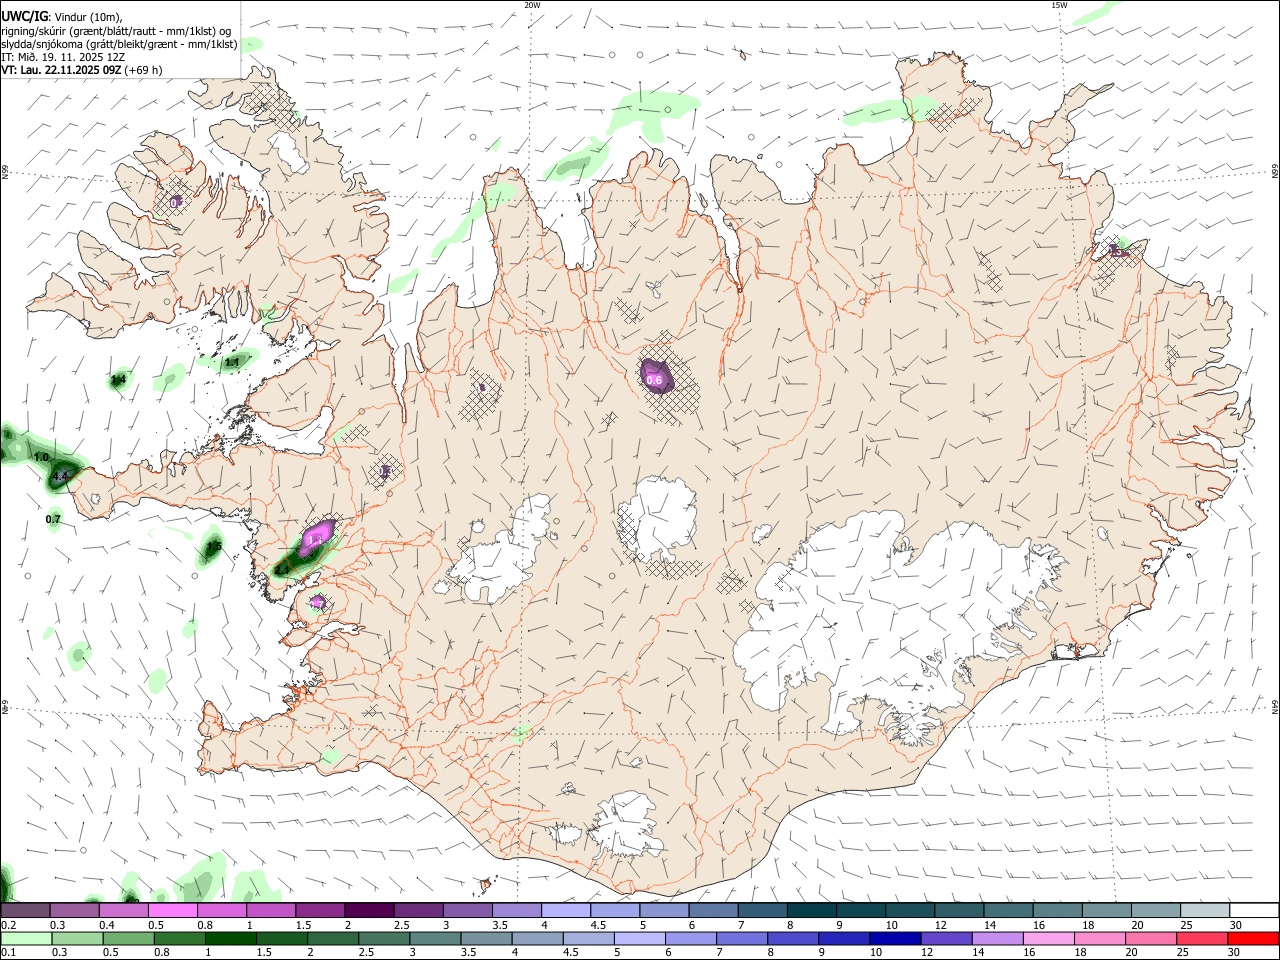
Task: Click the initial time 'IT: Mið. 19. 11. 2025 12Z'
Action: point(63,57)
